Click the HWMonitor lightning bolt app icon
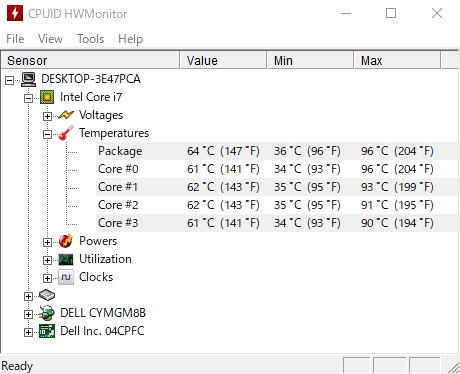 click(x=15, y=13)
